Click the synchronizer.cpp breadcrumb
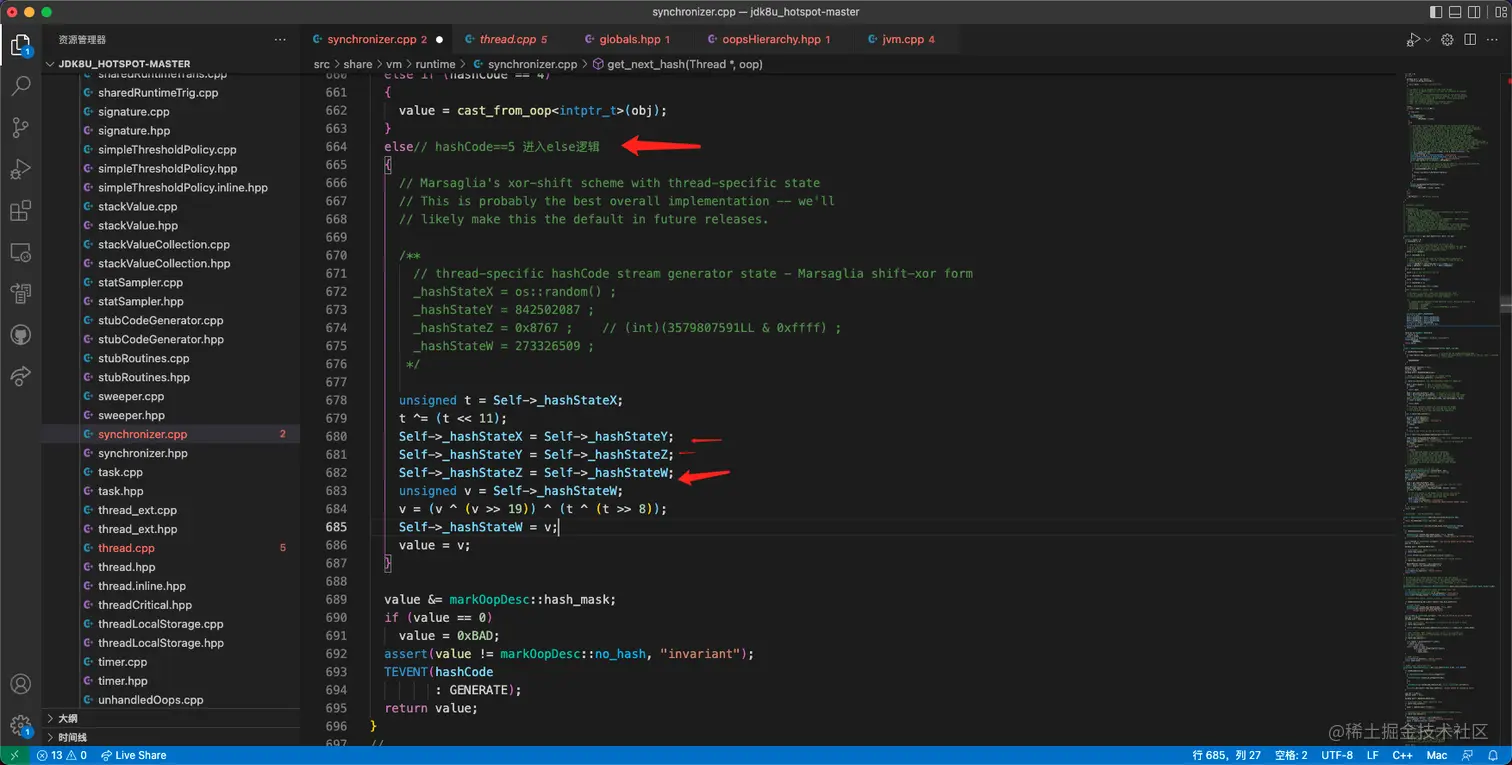This screenshot has height=765, width=1512. pos(524,64)
